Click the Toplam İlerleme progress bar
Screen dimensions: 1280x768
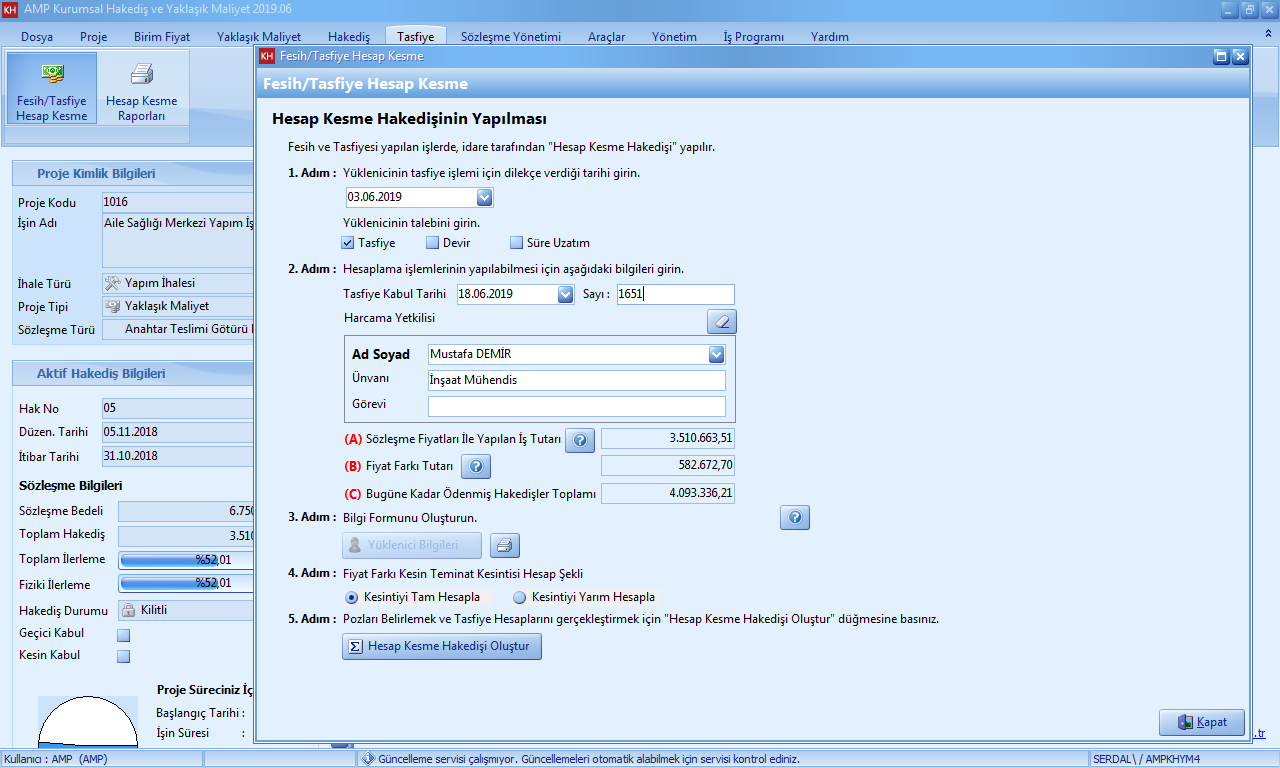[x=185, y=560]
